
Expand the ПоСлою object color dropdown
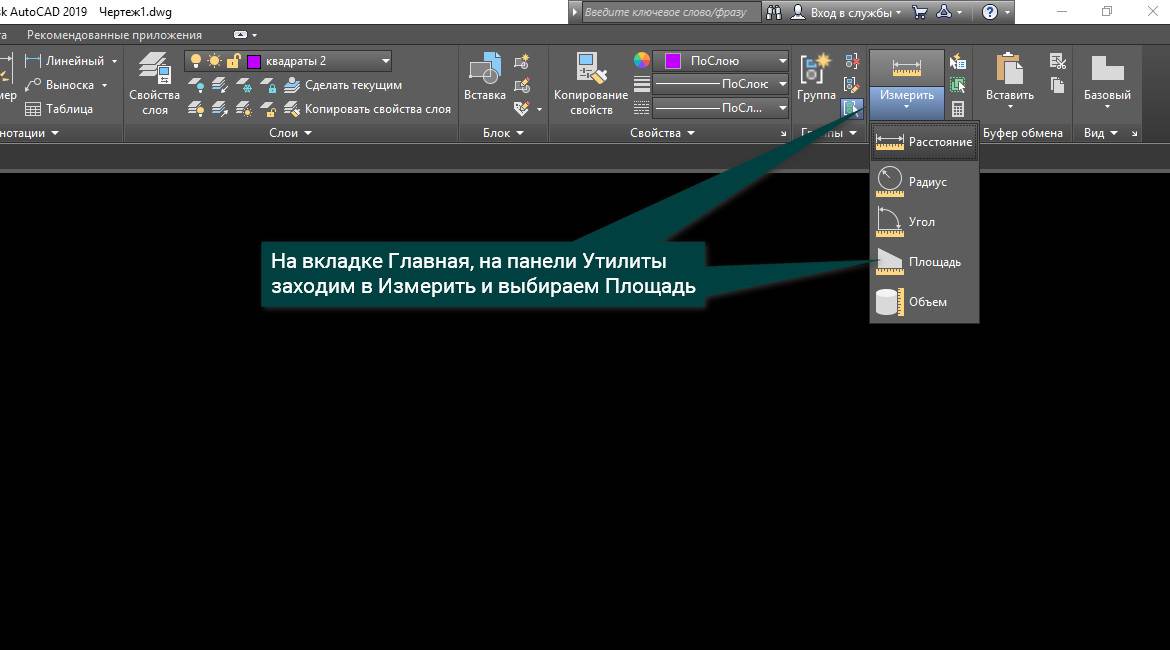(781, 61)
